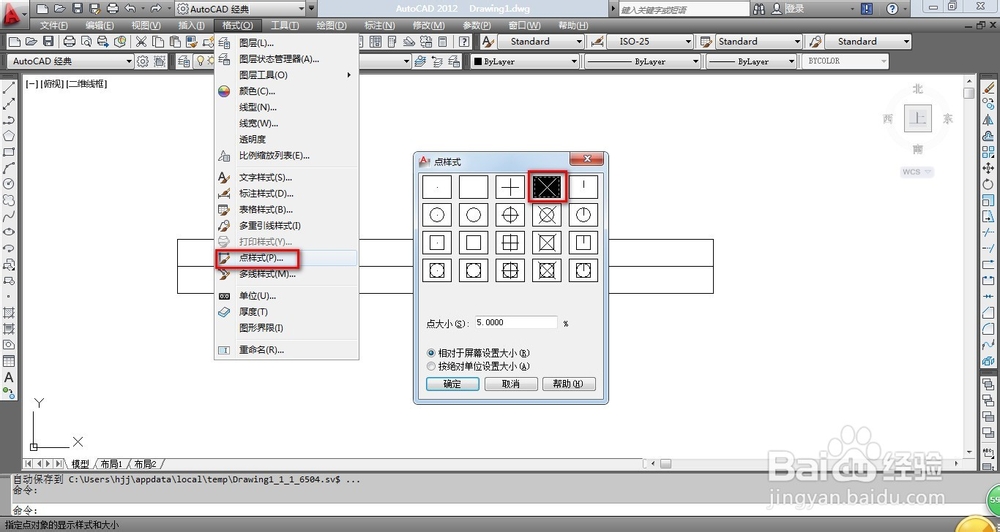Choose X-shaped highlighted point style
The width and height of the screenshot is (1000, 532).
[547, 187]
